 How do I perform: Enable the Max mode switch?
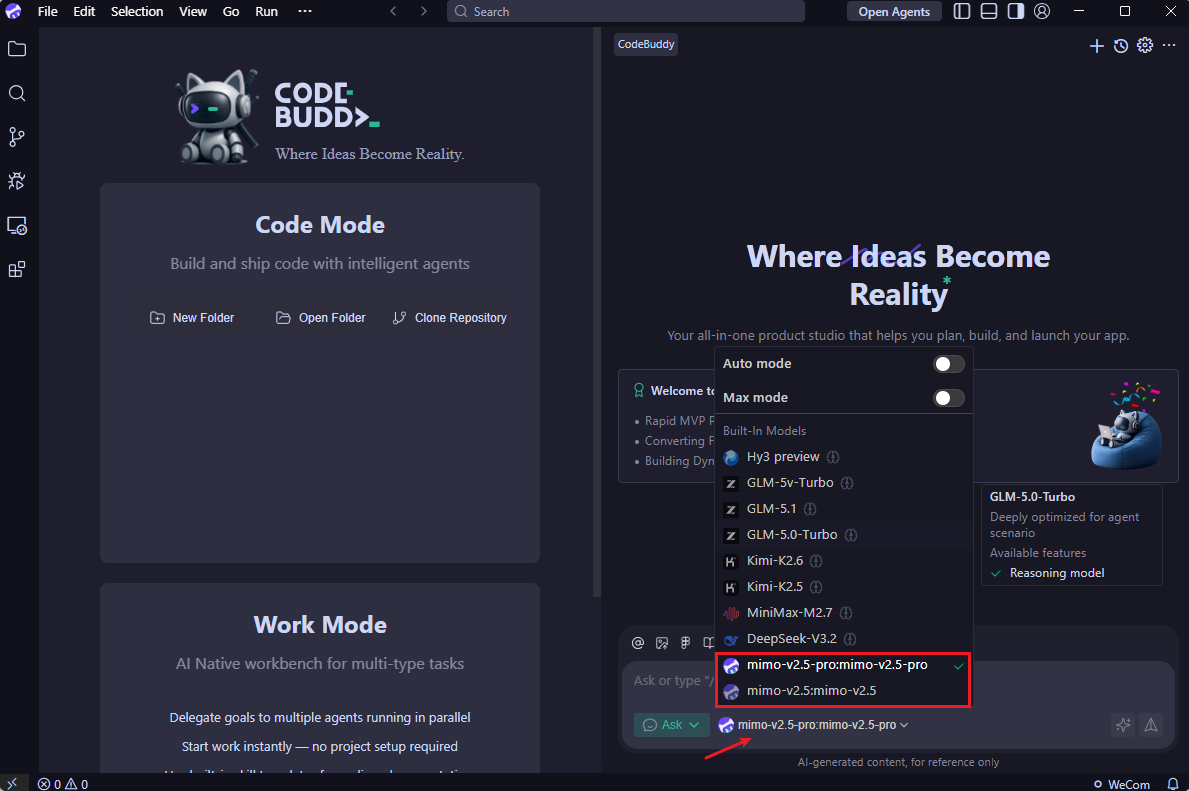point(949,398)
